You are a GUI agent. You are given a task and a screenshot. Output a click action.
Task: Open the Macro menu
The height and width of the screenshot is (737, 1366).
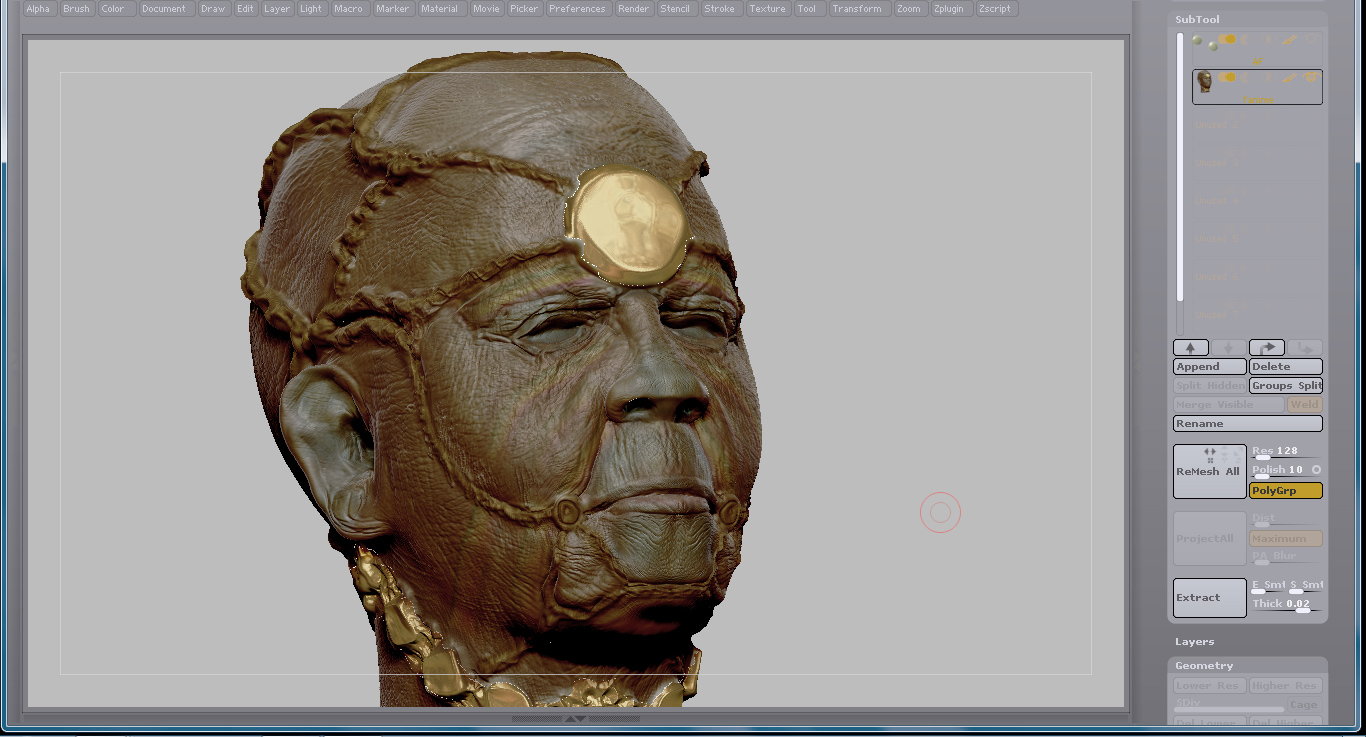pos(349,9)
